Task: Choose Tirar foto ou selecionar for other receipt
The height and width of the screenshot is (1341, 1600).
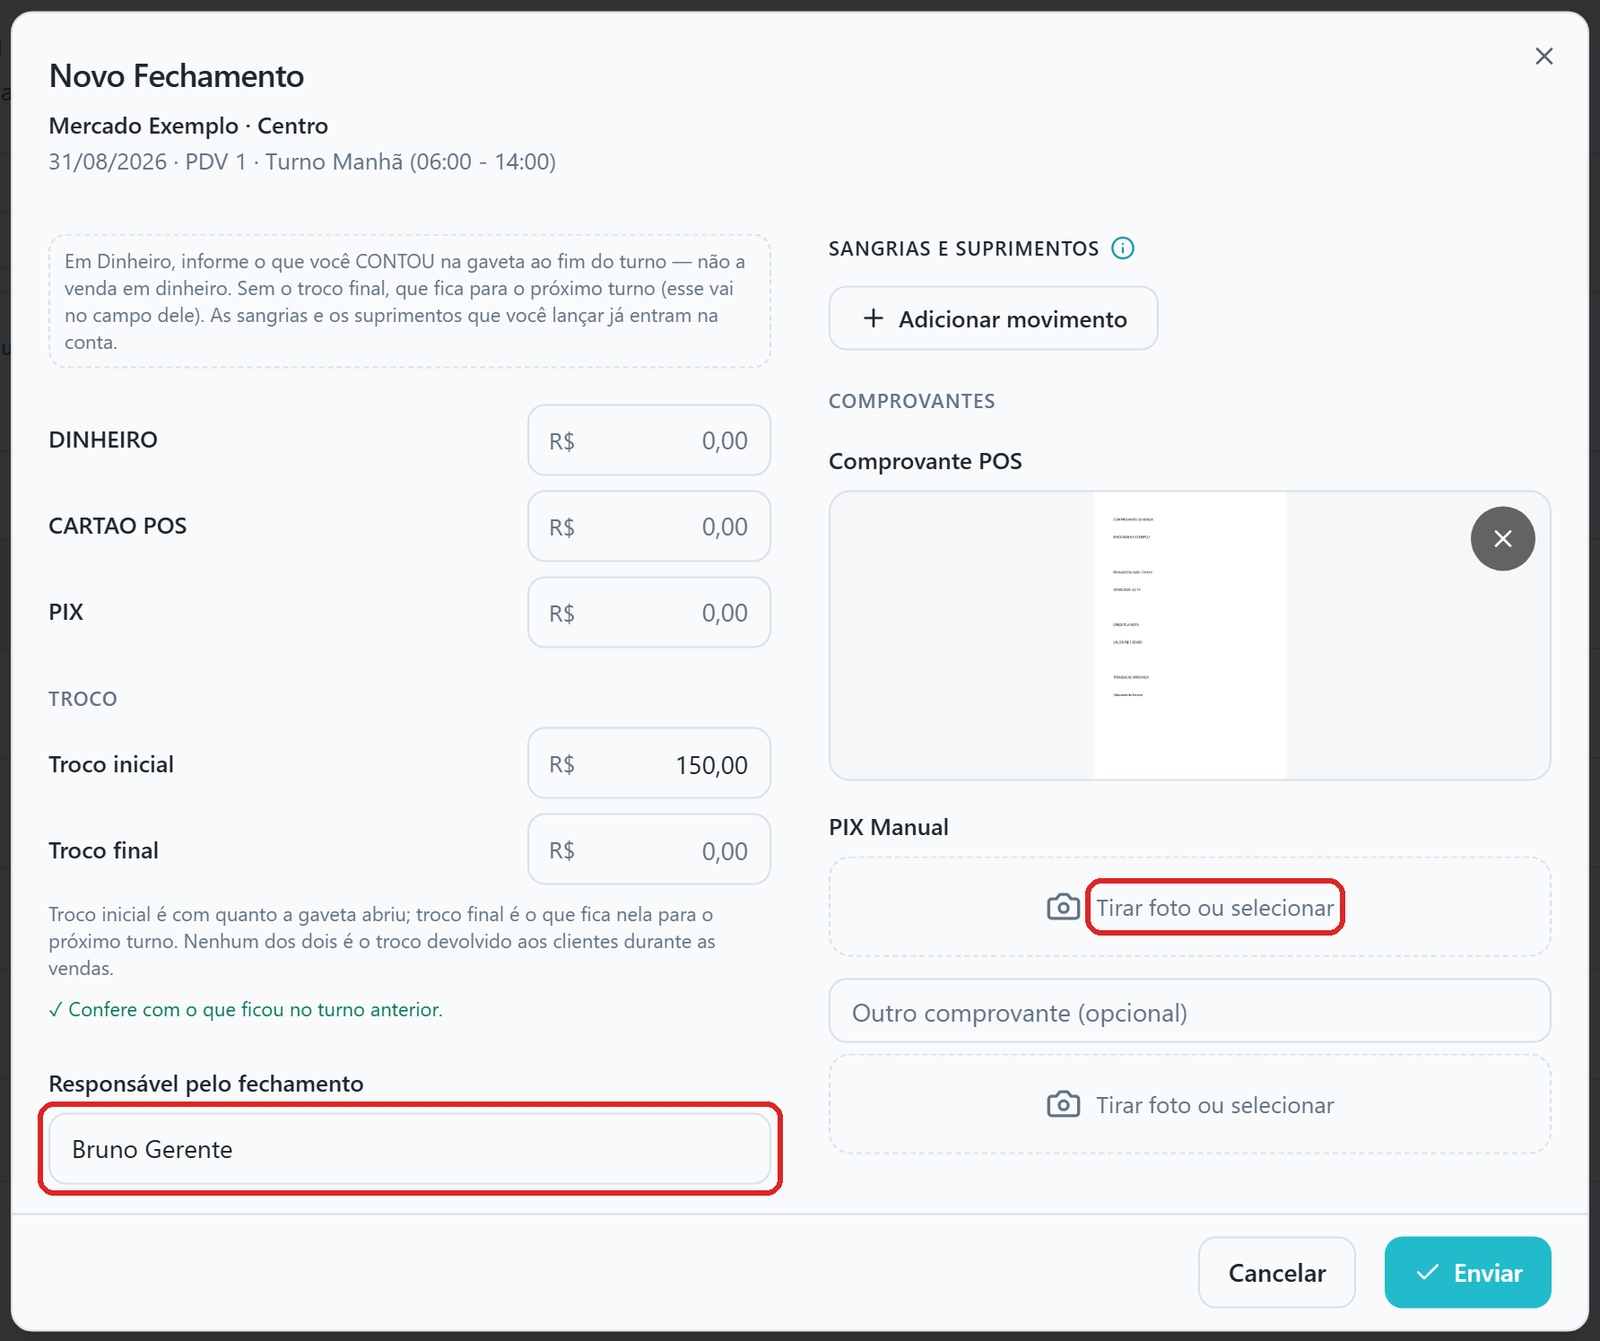Action: coord(1215,1104)
